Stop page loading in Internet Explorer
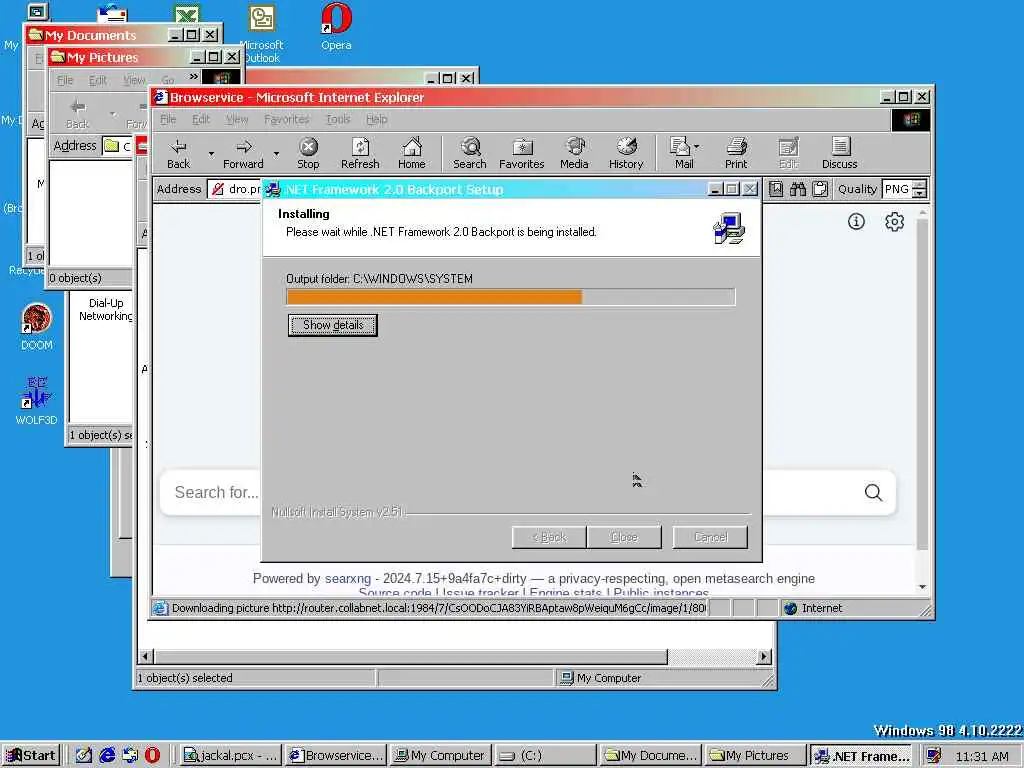Screen dimensions: 1024x768 pos(308,153)
